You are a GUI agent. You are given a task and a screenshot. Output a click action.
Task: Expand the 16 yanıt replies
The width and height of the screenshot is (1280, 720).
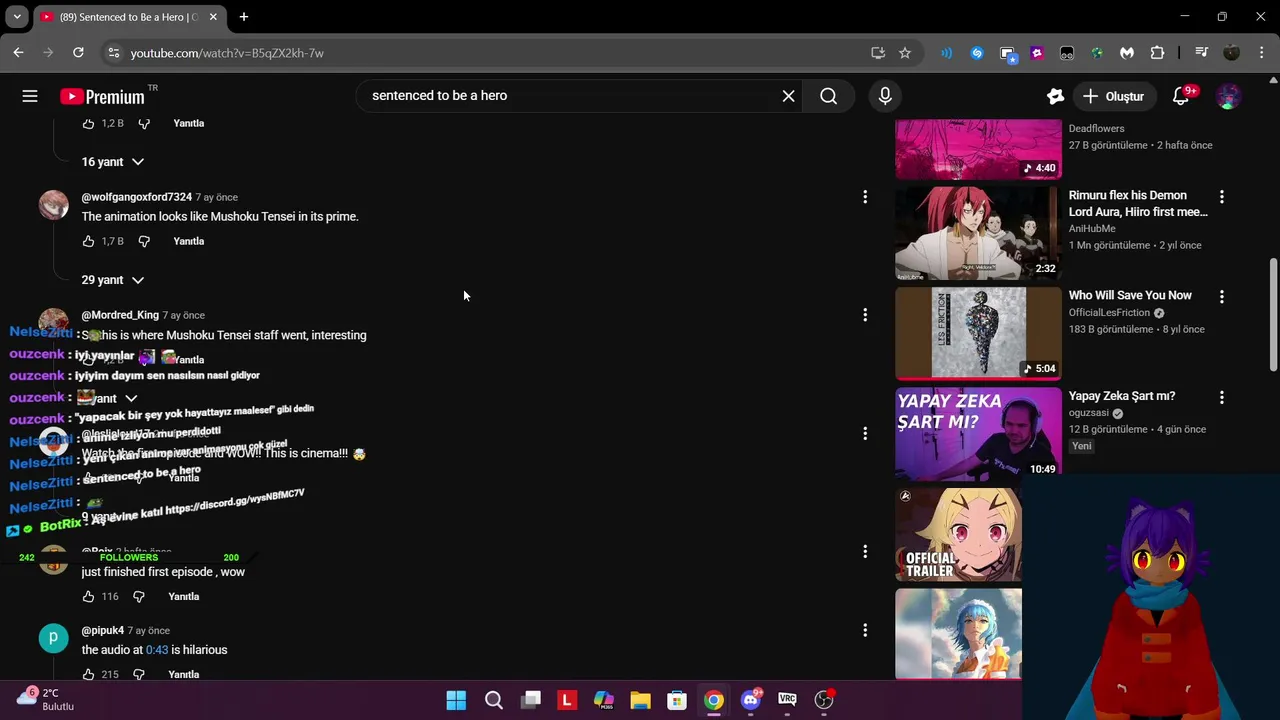point(112,162)
